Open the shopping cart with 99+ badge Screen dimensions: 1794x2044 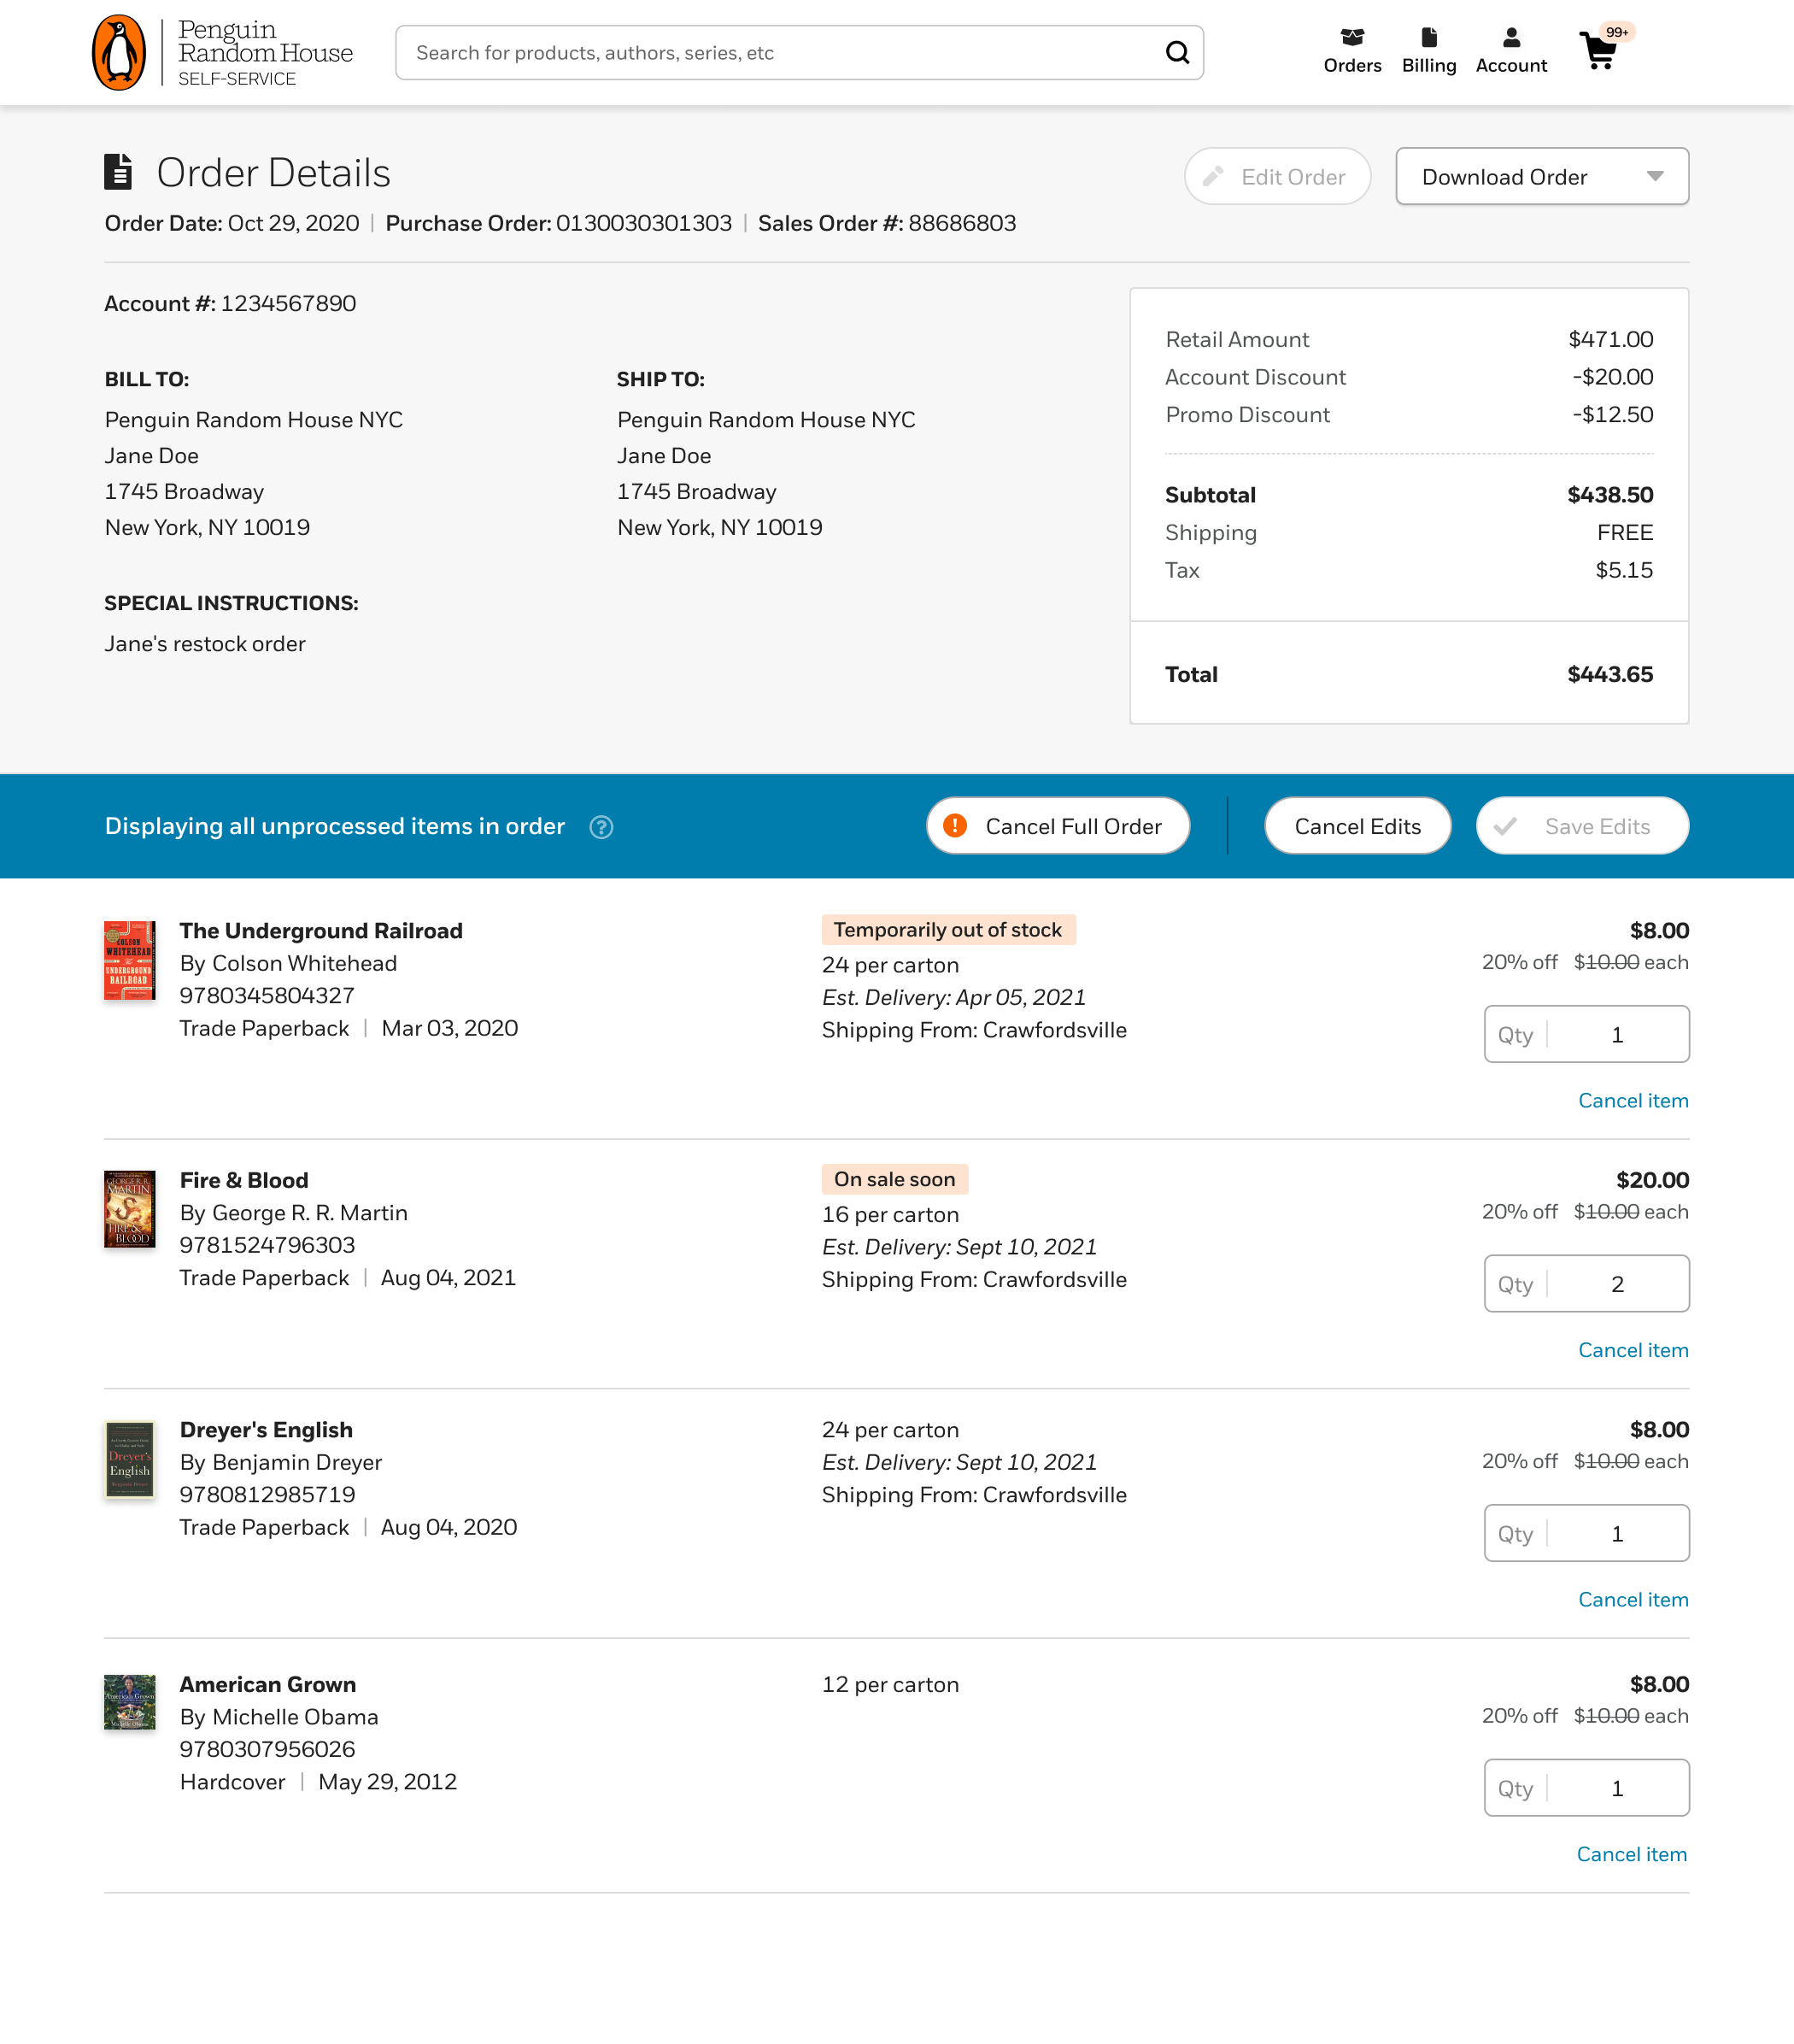(x=1600, y=50)
